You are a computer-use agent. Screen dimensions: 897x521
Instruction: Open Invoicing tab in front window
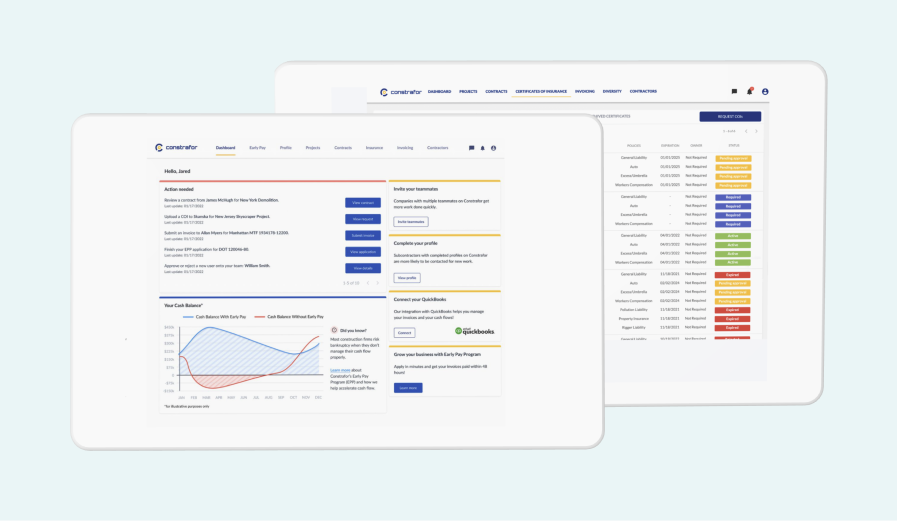click(405, 148)
